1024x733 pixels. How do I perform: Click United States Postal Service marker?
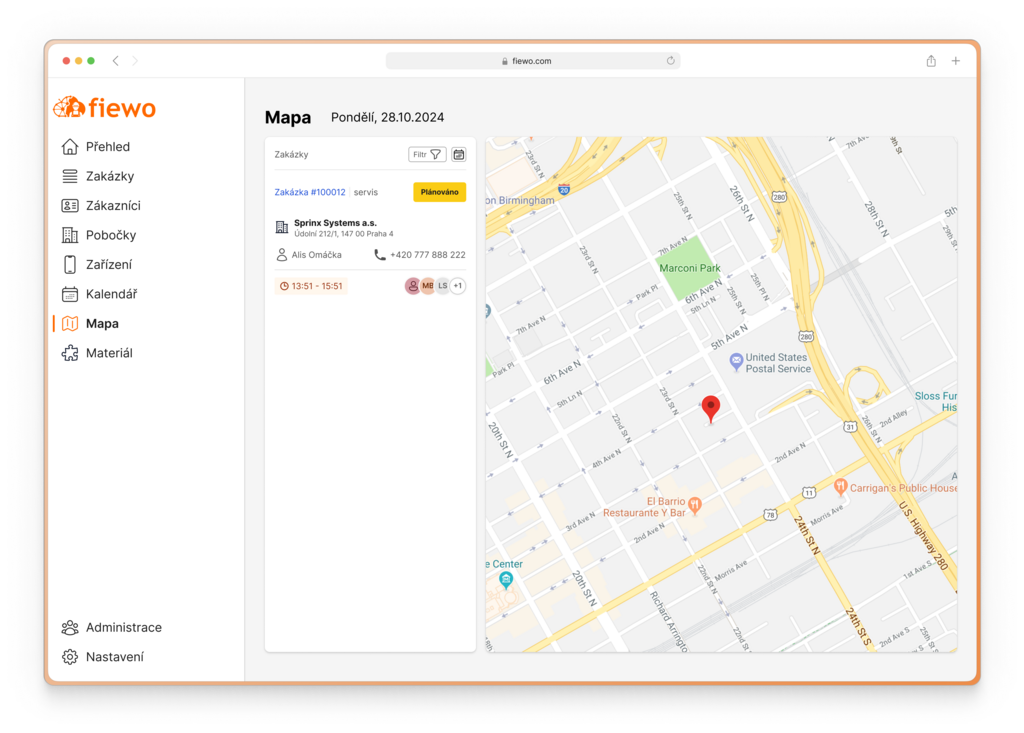(x=736, y=361)
